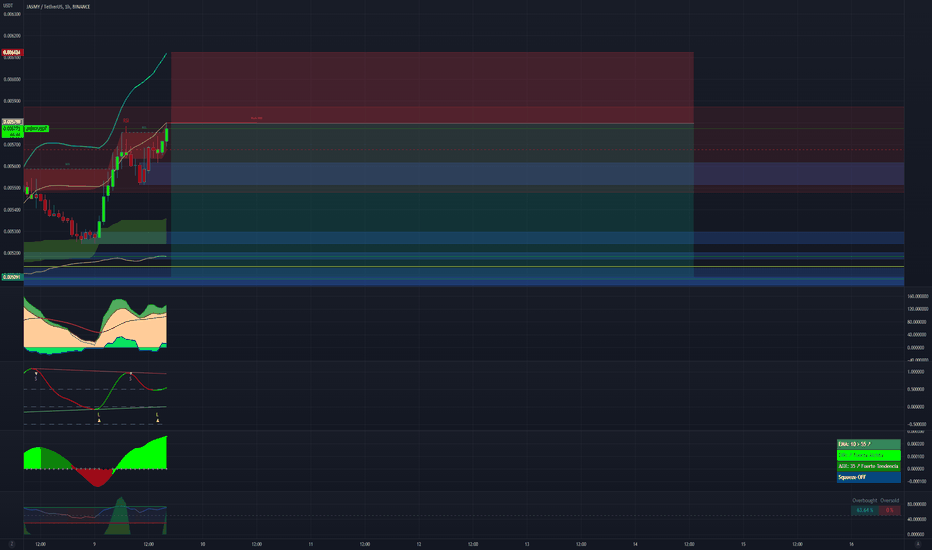Click the USDT currency label
Screen dimensions: 932x550
coord(8,6)
